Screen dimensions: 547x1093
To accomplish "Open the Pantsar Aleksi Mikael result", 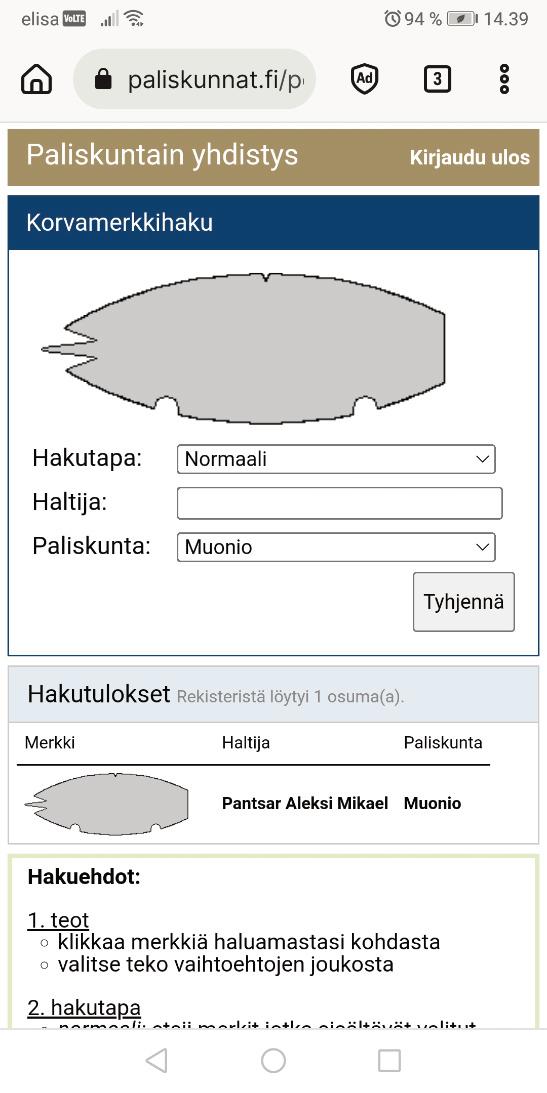I will [x=305, y=803].
